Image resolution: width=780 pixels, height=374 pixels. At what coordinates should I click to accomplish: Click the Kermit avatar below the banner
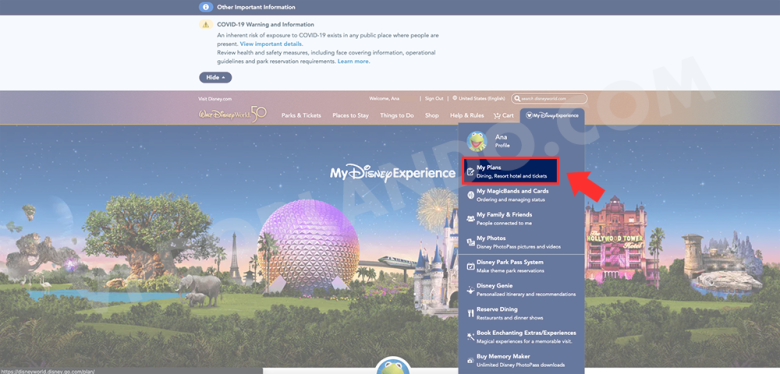click(x=393, y=366)
